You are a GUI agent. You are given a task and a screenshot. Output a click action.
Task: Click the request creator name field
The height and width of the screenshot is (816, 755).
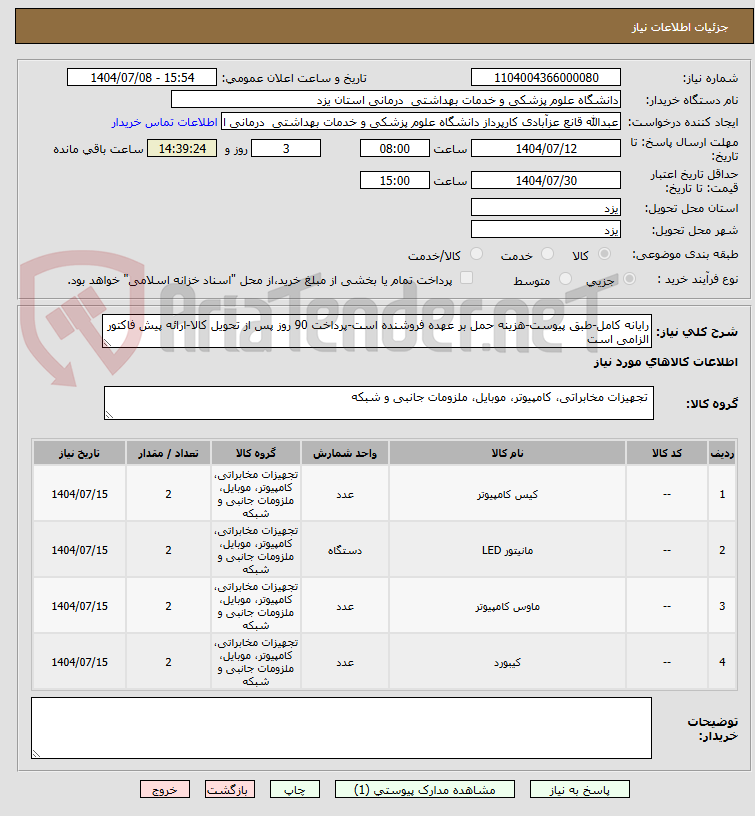[x=421, y=122]
